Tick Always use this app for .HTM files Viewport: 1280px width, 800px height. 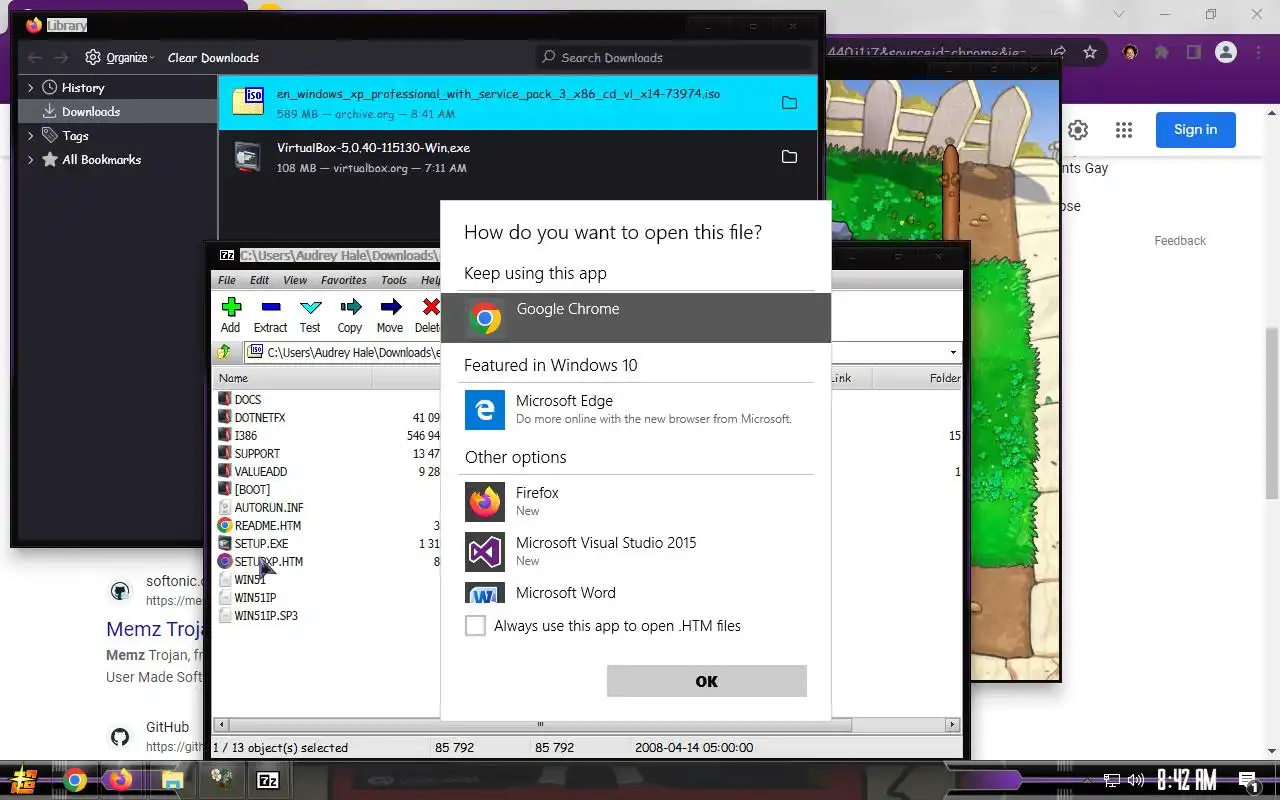tap(475, 626)
